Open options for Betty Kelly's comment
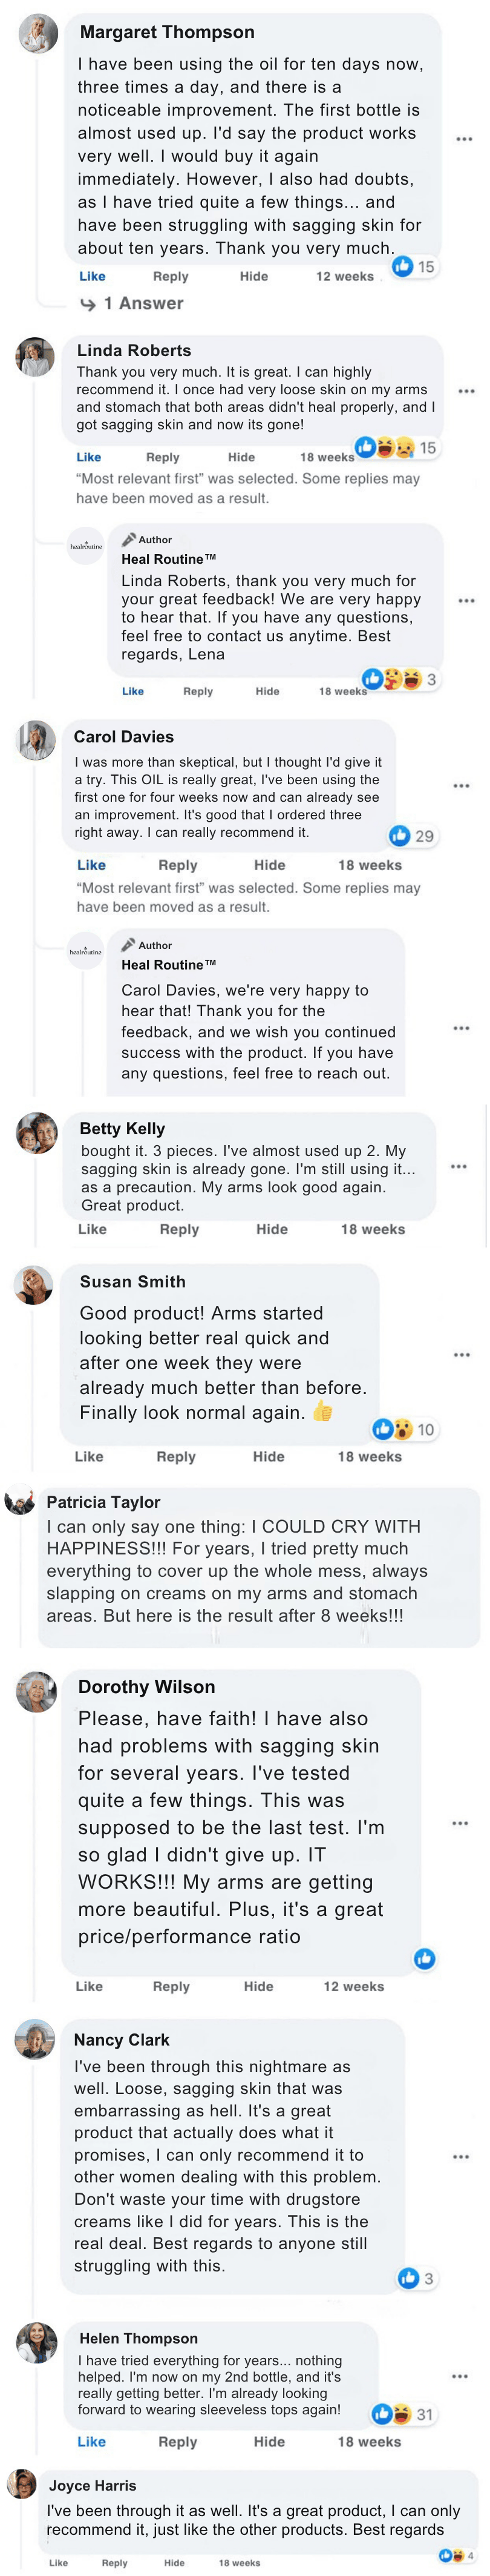The height and width of the screenshot is (2576, 490). click(x=458, y=1166)
